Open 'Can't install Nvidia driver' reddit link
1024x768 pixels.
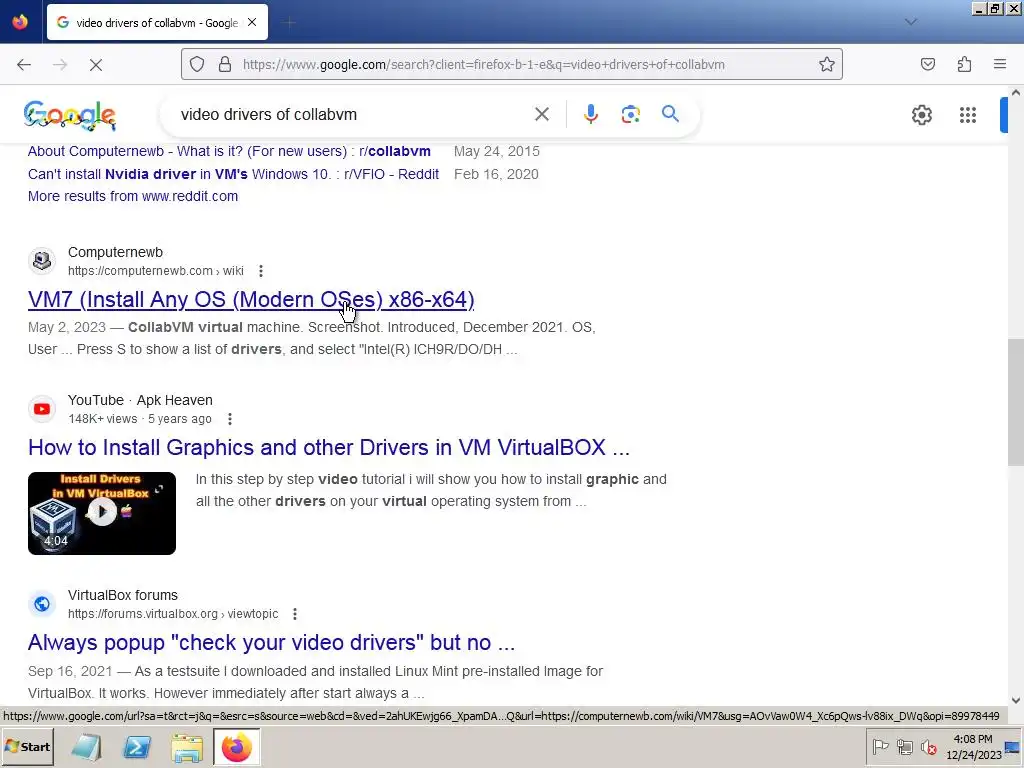pos(233,174)
